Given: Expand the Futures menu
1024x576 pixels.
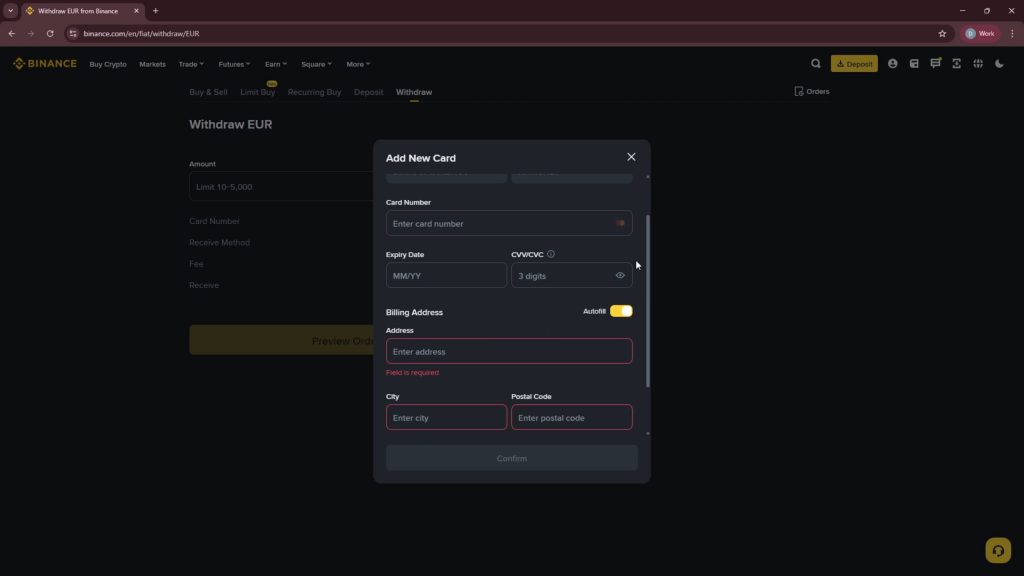Looking at the screenshot, I should 234,64.
